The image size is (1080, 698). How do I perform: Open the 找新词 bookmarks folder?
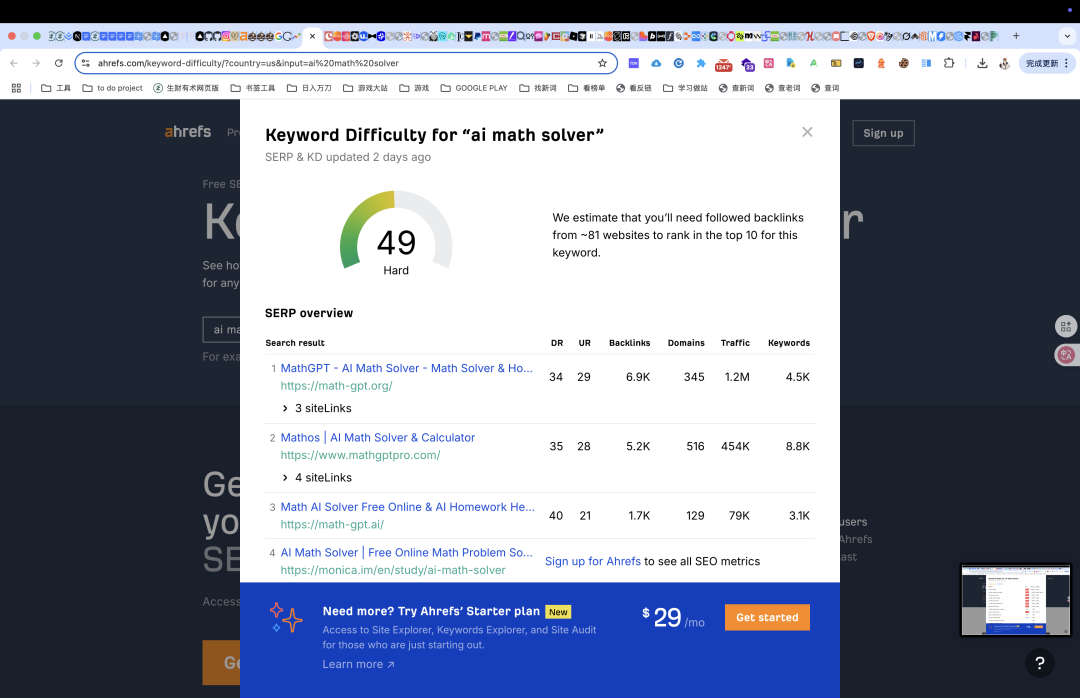click(x=538, y=88)
